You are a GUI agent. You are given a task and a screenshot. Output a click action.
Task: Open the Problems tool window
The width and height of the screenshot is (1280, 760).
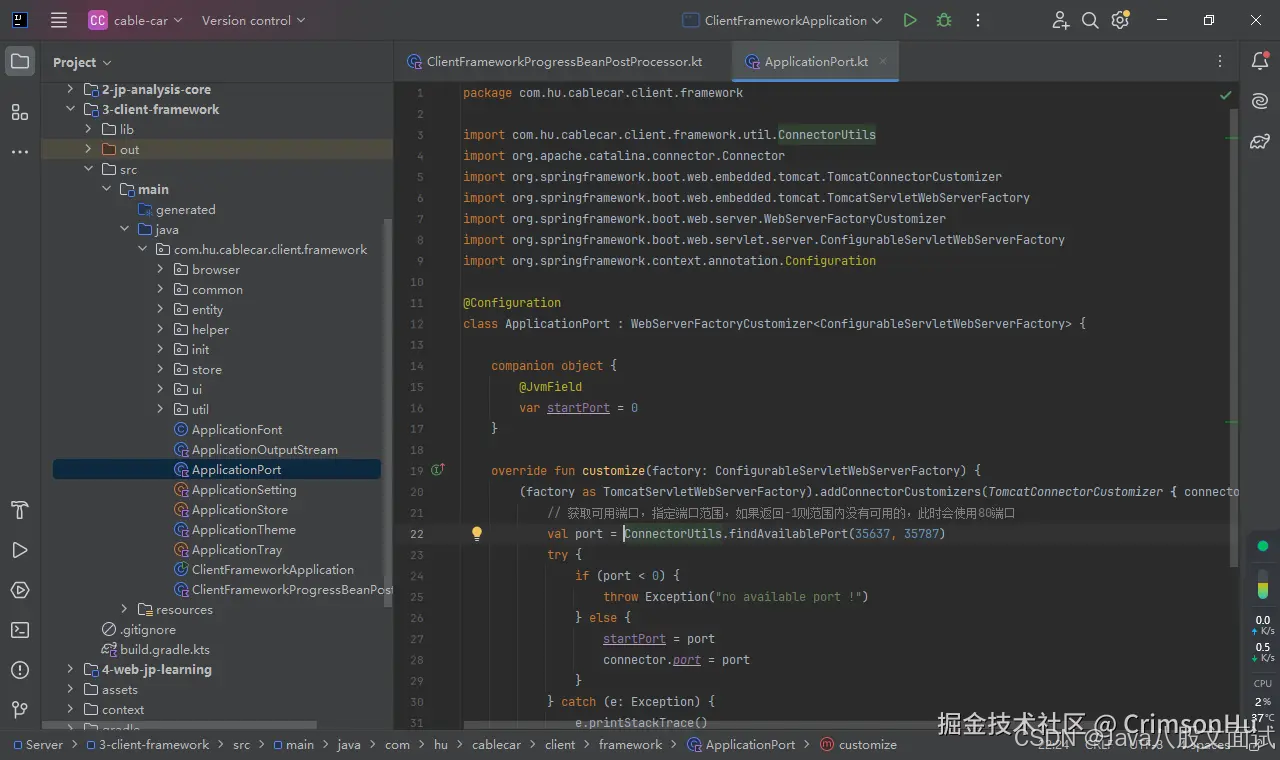pos(20,670)
